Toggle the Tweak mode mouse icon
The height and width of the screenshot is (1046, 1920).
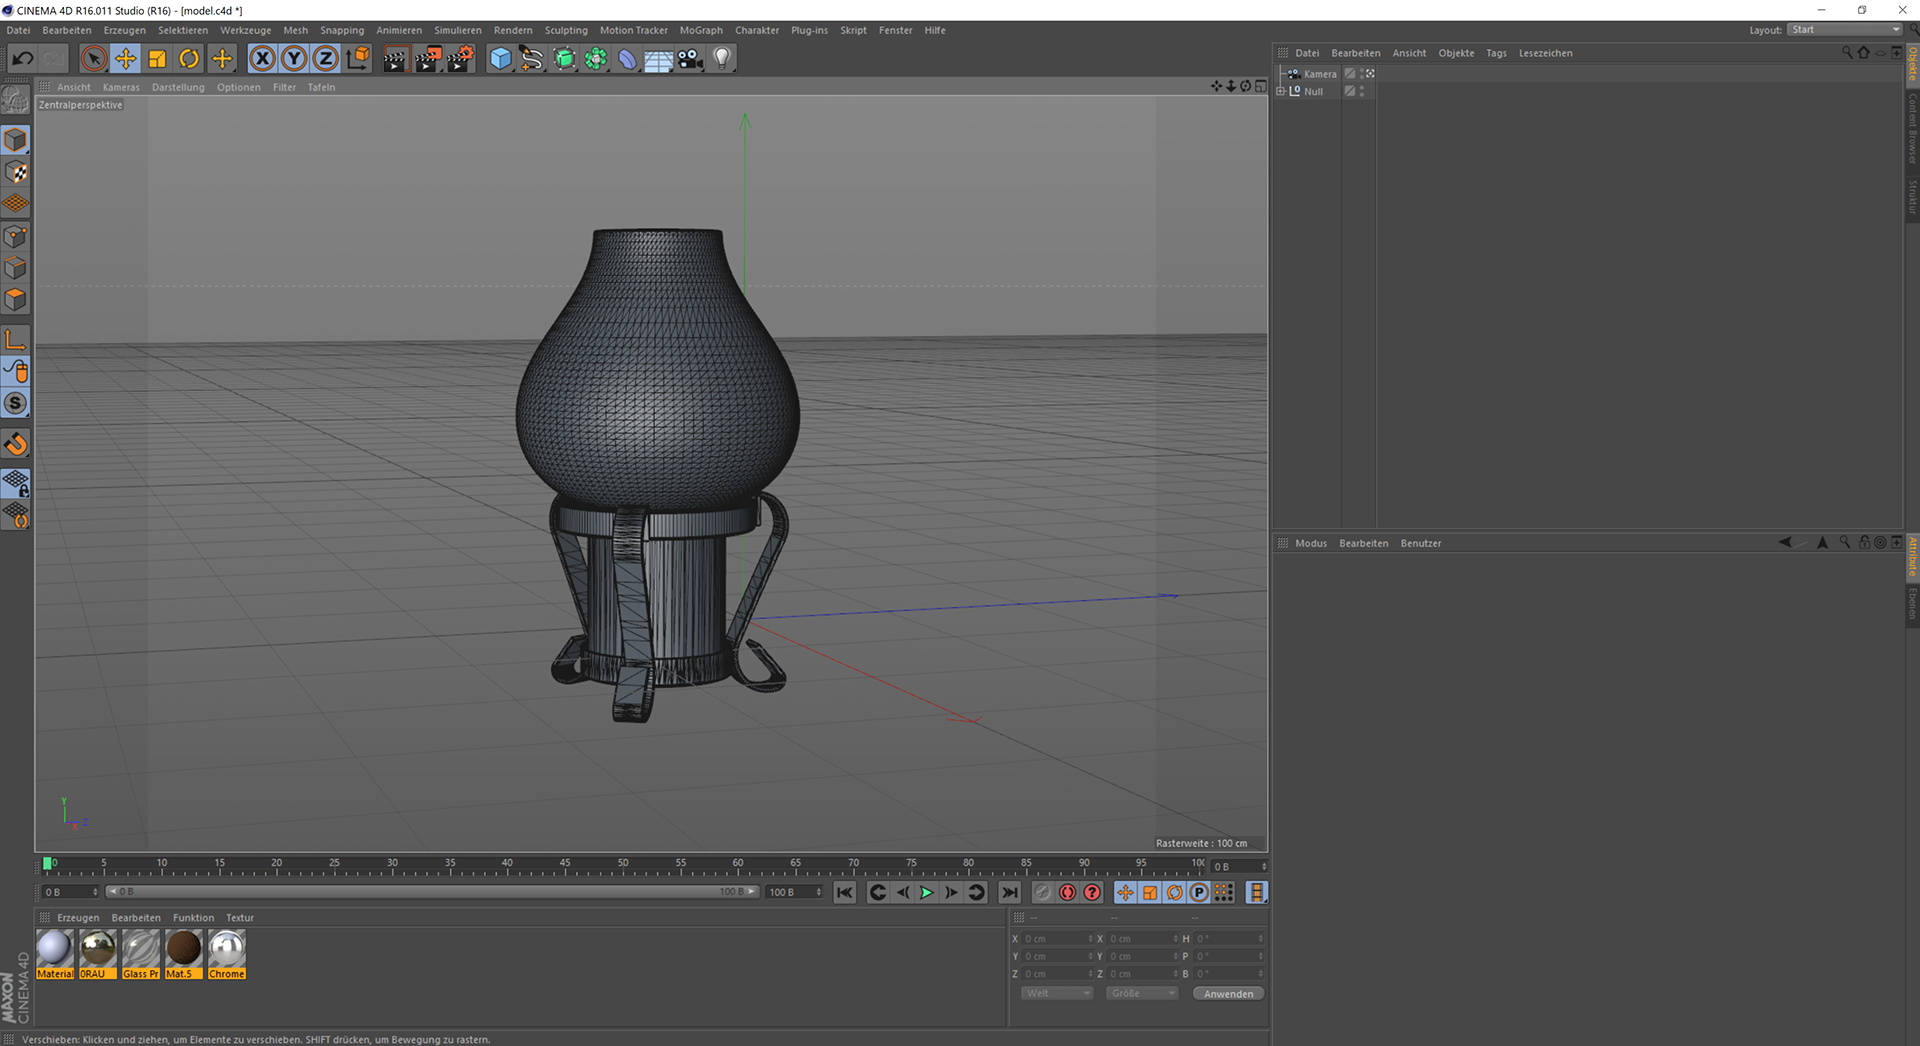(x=15, y=372)
